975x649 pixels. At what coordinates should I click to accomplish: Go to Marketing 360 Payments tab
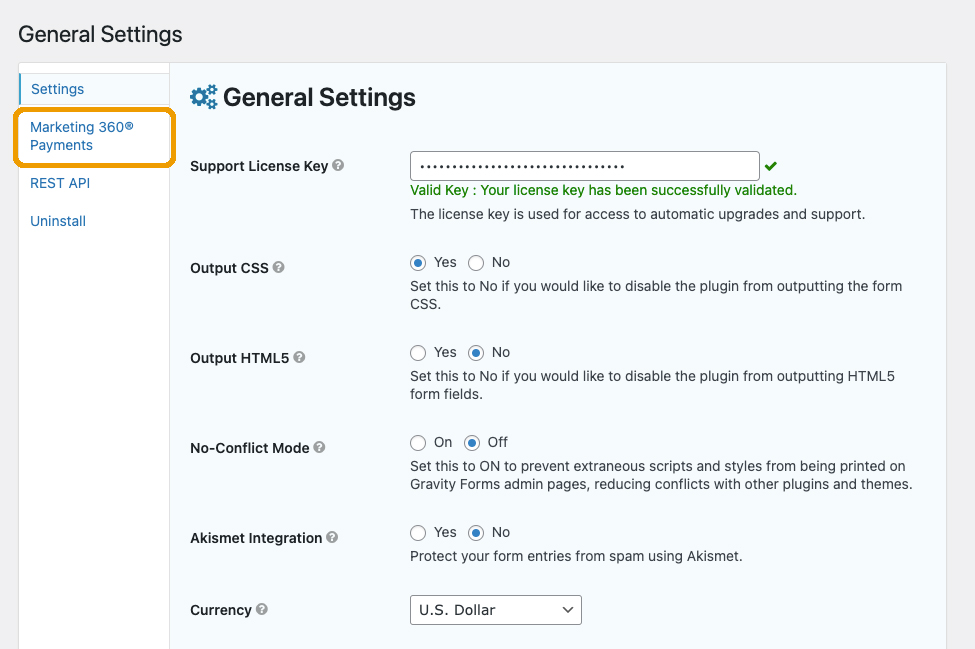[81, 136]
